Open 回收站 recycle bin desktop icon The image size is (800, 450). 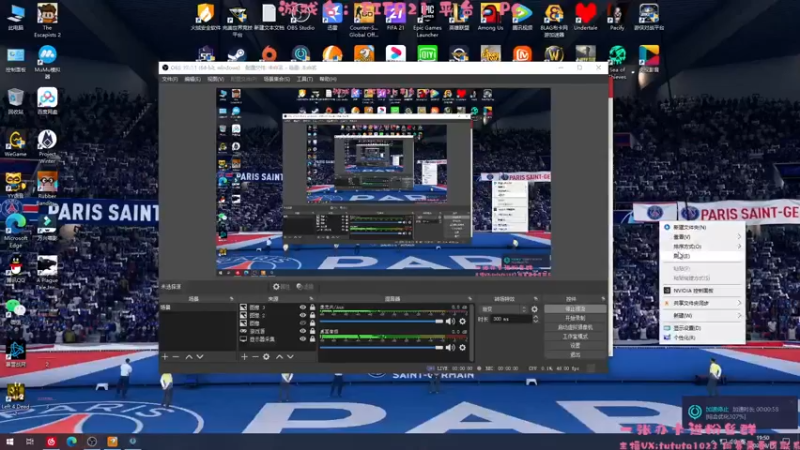(16, 101)
